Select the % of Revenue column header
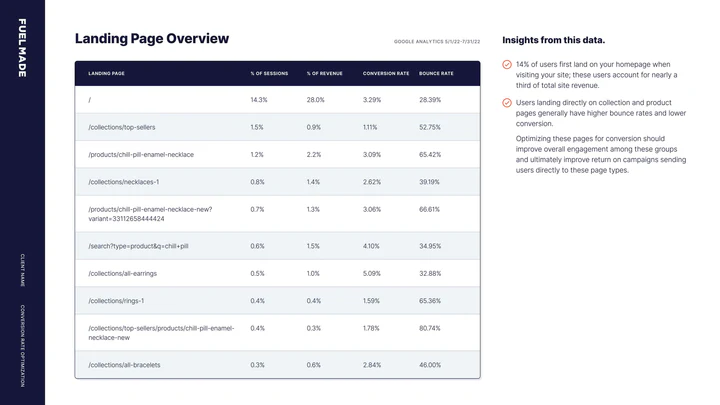 coord(323,73)
